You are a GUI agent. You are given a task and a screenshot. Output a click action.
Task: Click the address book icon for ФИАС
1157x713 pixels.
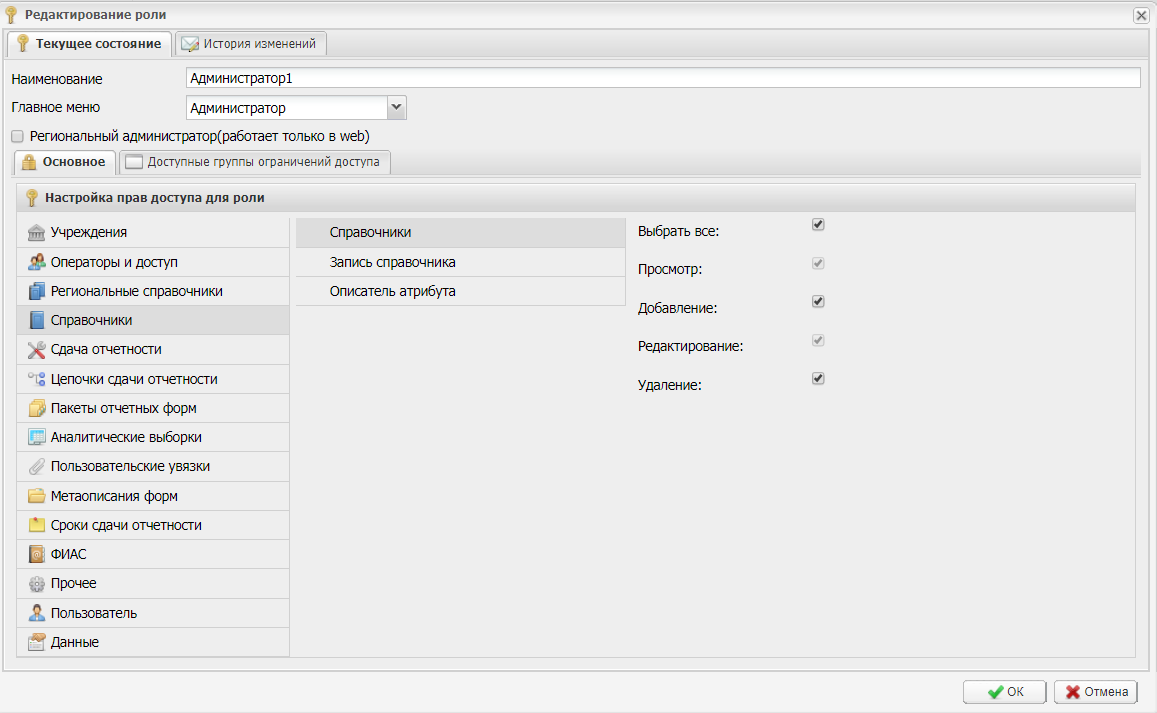37,554
